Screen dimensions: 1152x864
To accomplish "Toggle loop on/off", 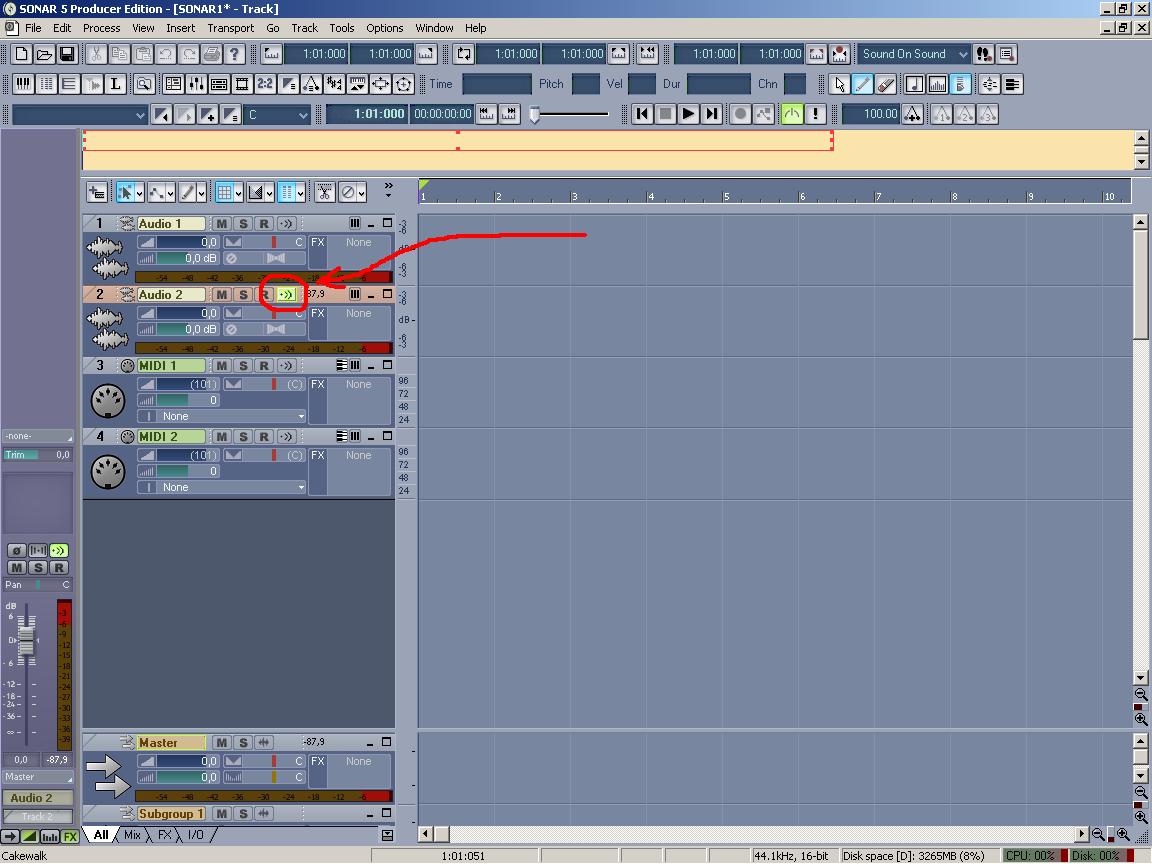I will [464, 54].
